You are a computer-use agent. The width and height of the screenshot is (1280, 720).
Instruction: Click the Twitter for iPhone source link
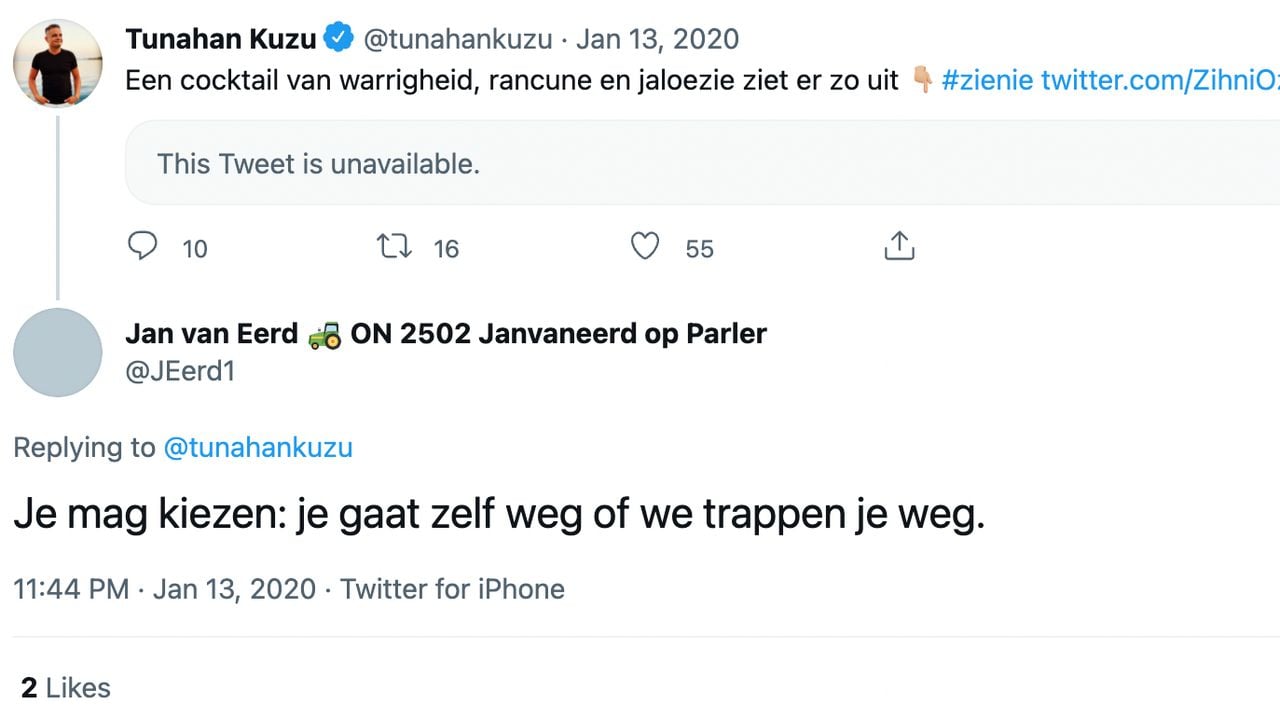tap(452, 589)
